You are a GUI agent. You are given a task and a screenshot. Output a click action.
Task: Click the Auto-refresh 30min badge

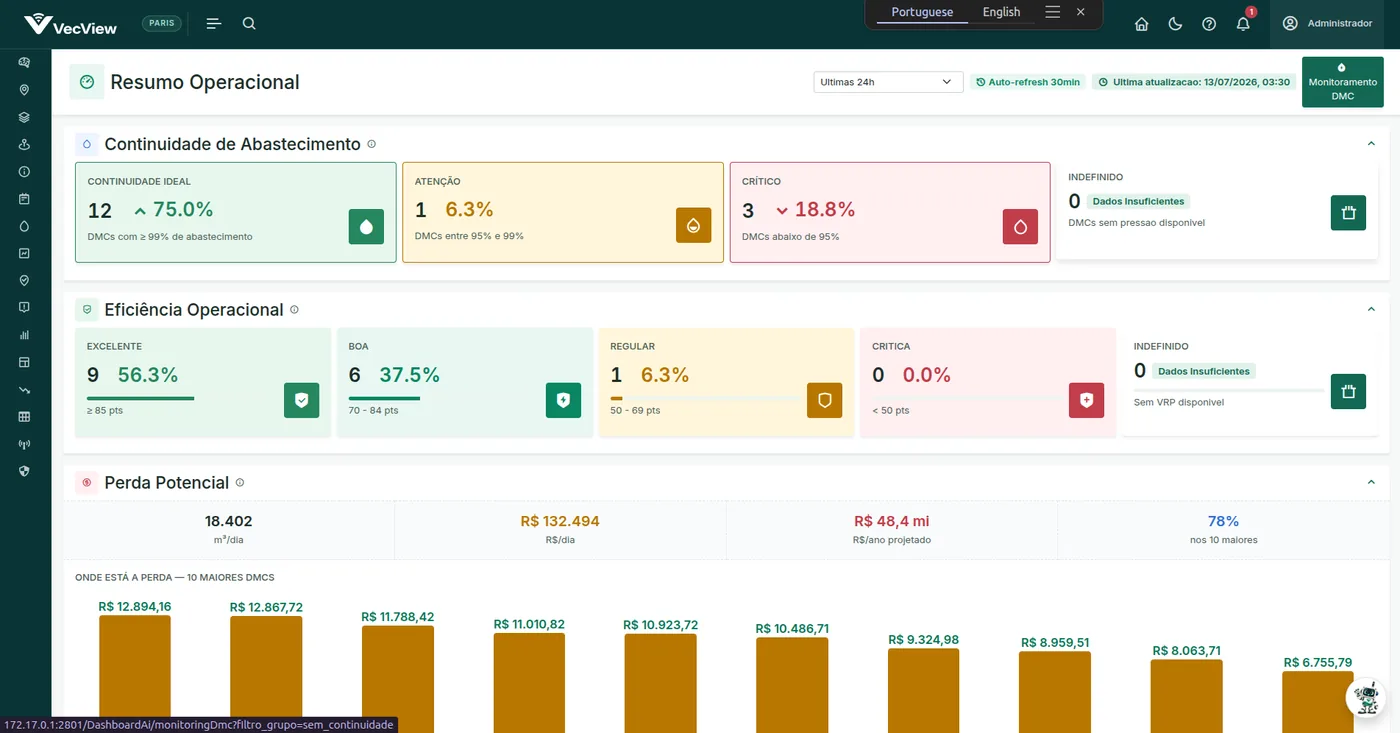pyautogui.click(x=1028, y=82)
